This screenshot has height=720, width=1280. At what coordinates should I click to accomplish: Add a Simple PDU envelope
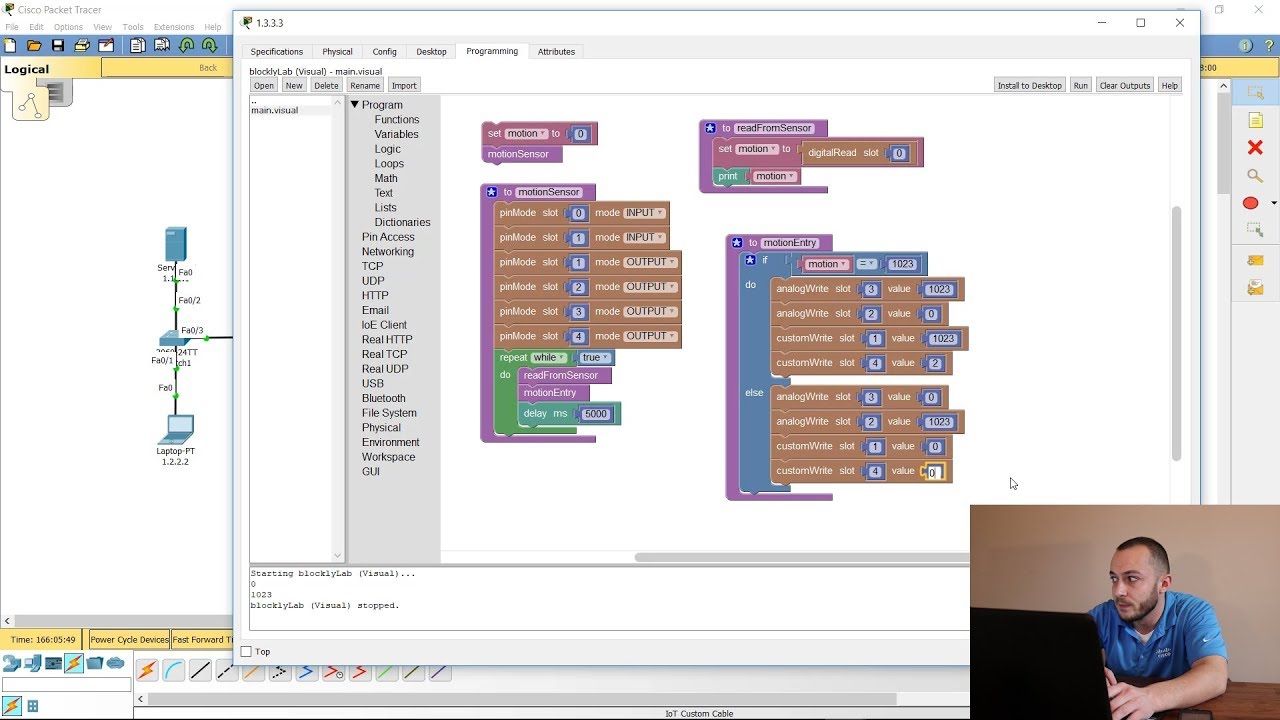pyautogui.click(x=1255, y=260)
